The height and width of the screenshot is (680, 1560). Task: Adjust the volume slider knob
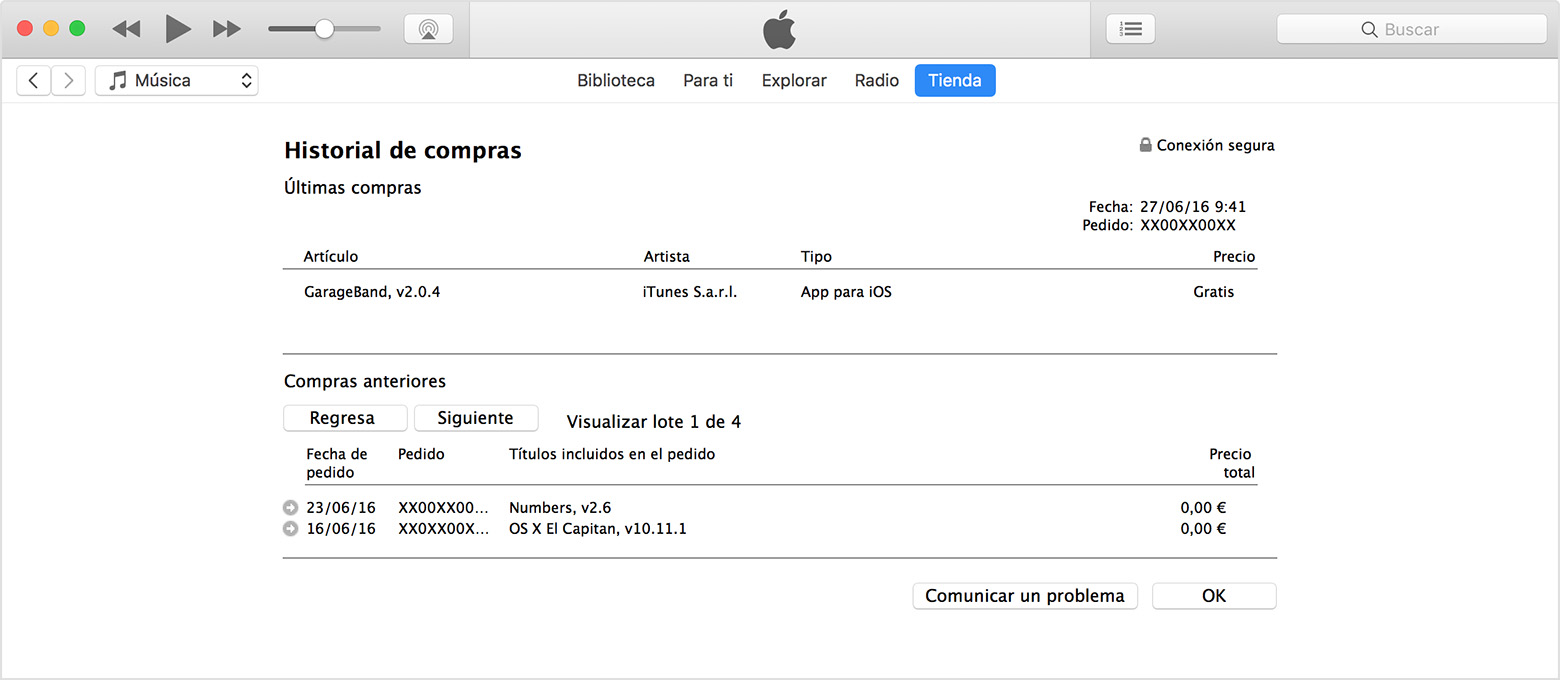(x=324, y=29)
